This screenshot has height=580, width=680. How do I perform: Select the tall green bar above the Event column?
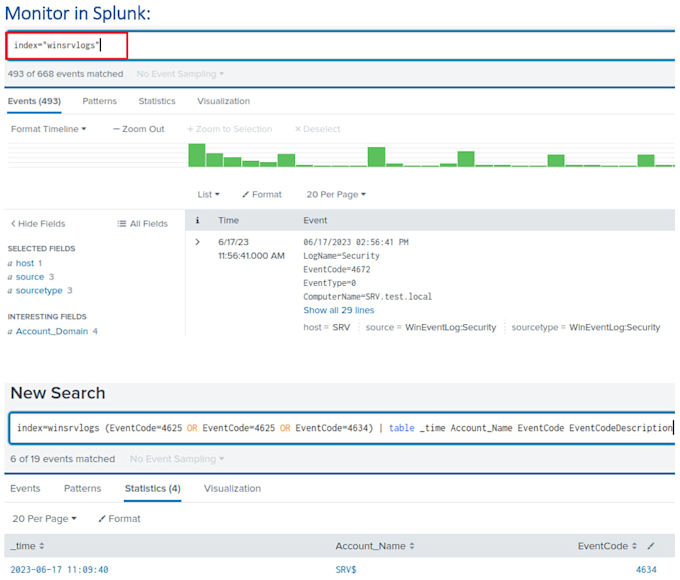point(376,157)
